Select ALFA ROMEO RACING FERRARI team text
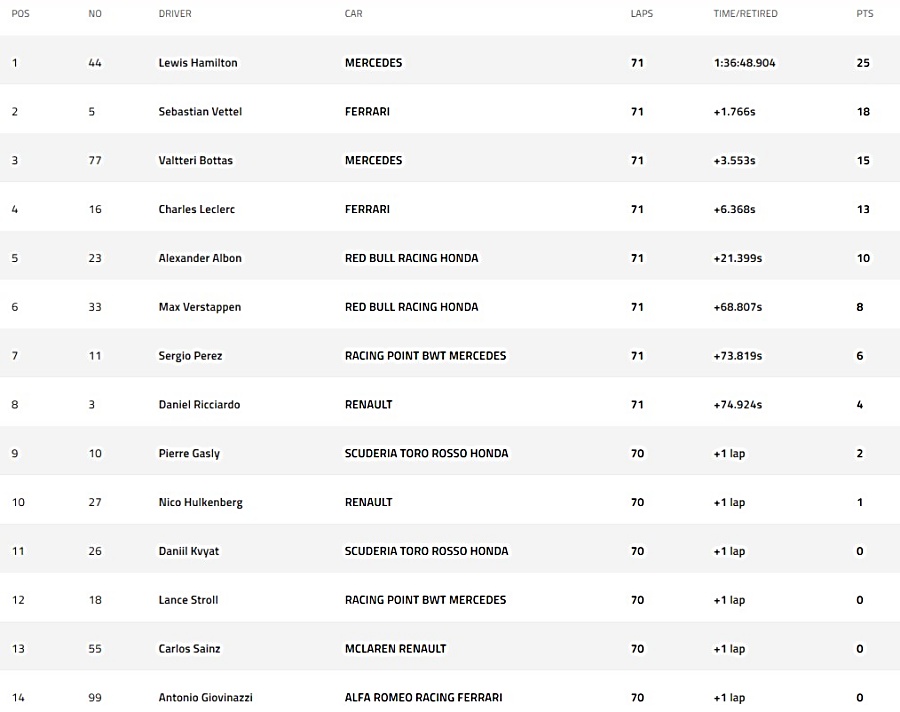 pos(424,697)
